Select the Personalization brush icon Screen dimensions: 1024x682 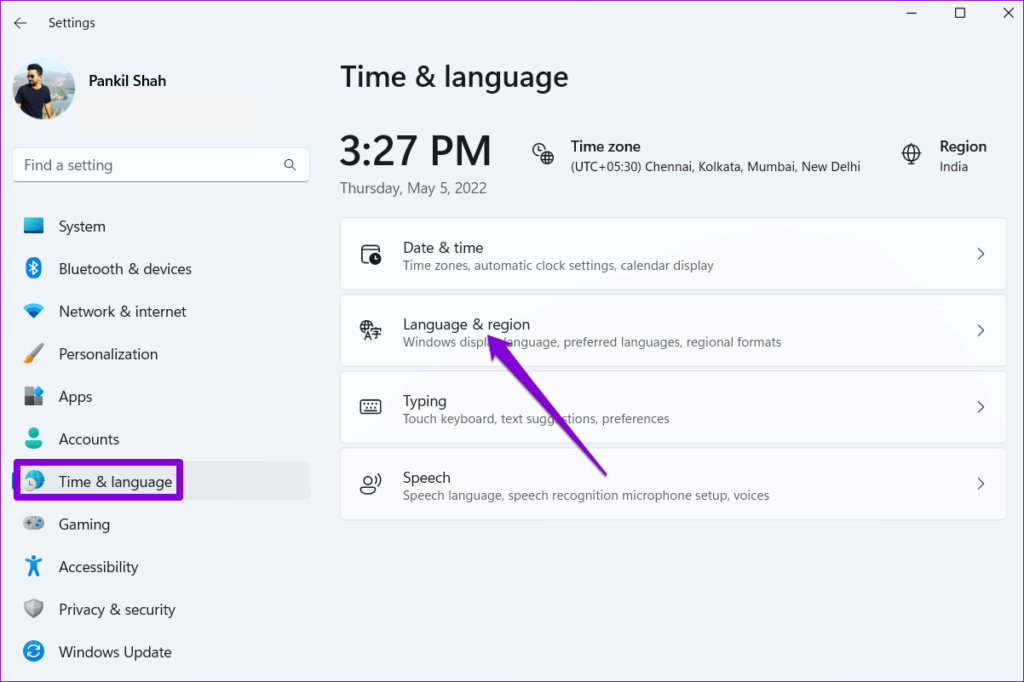[x=34, y=353]
